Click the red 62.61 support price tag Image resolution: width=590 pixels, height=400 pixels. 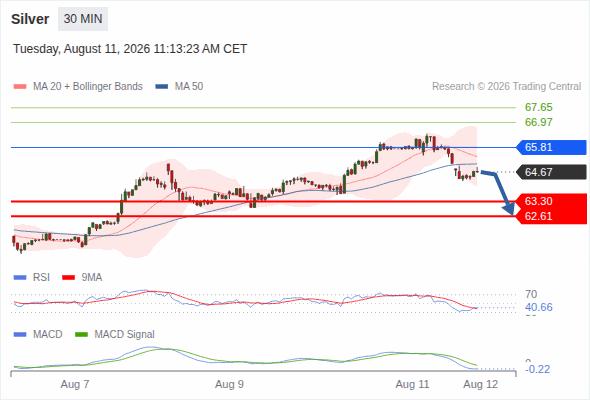[x=551, y=216]
